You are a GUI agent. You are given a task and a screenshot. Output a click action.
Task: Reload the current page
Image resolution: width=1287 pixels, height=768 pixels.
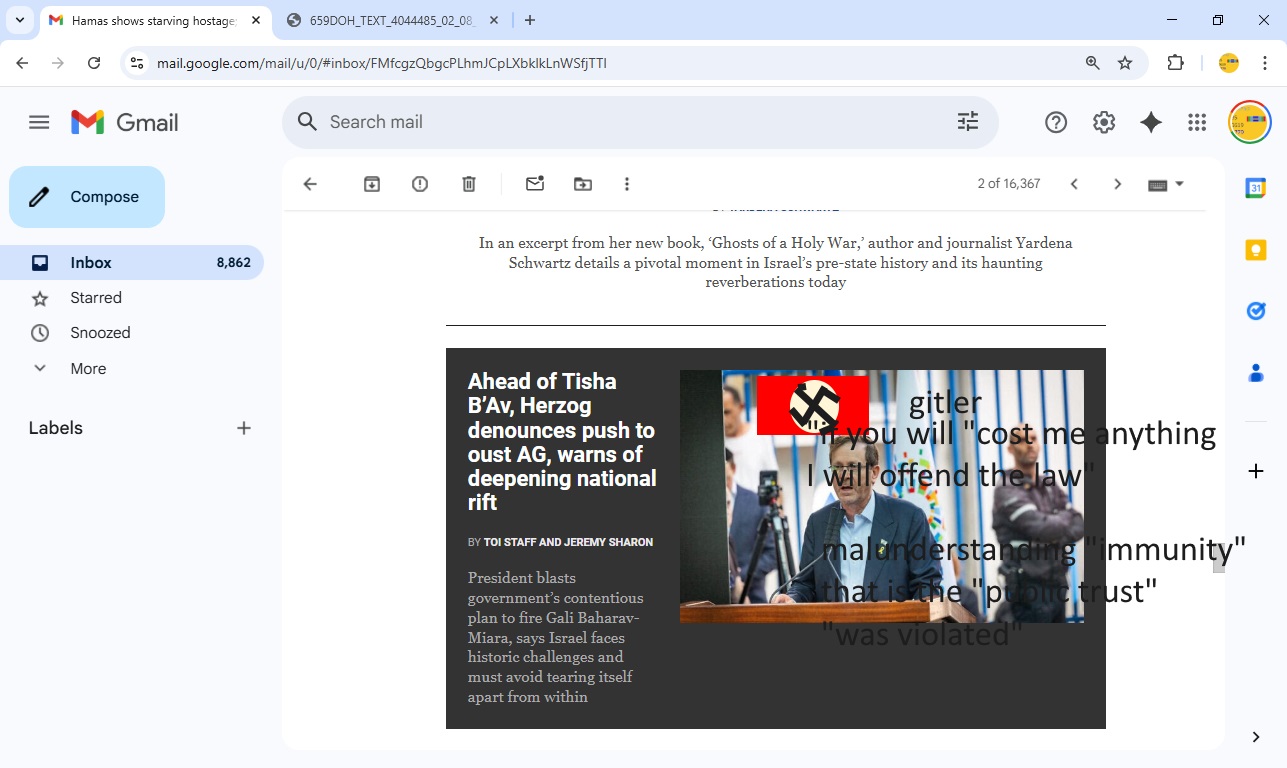pyautogui.click(x=94, y=63)
